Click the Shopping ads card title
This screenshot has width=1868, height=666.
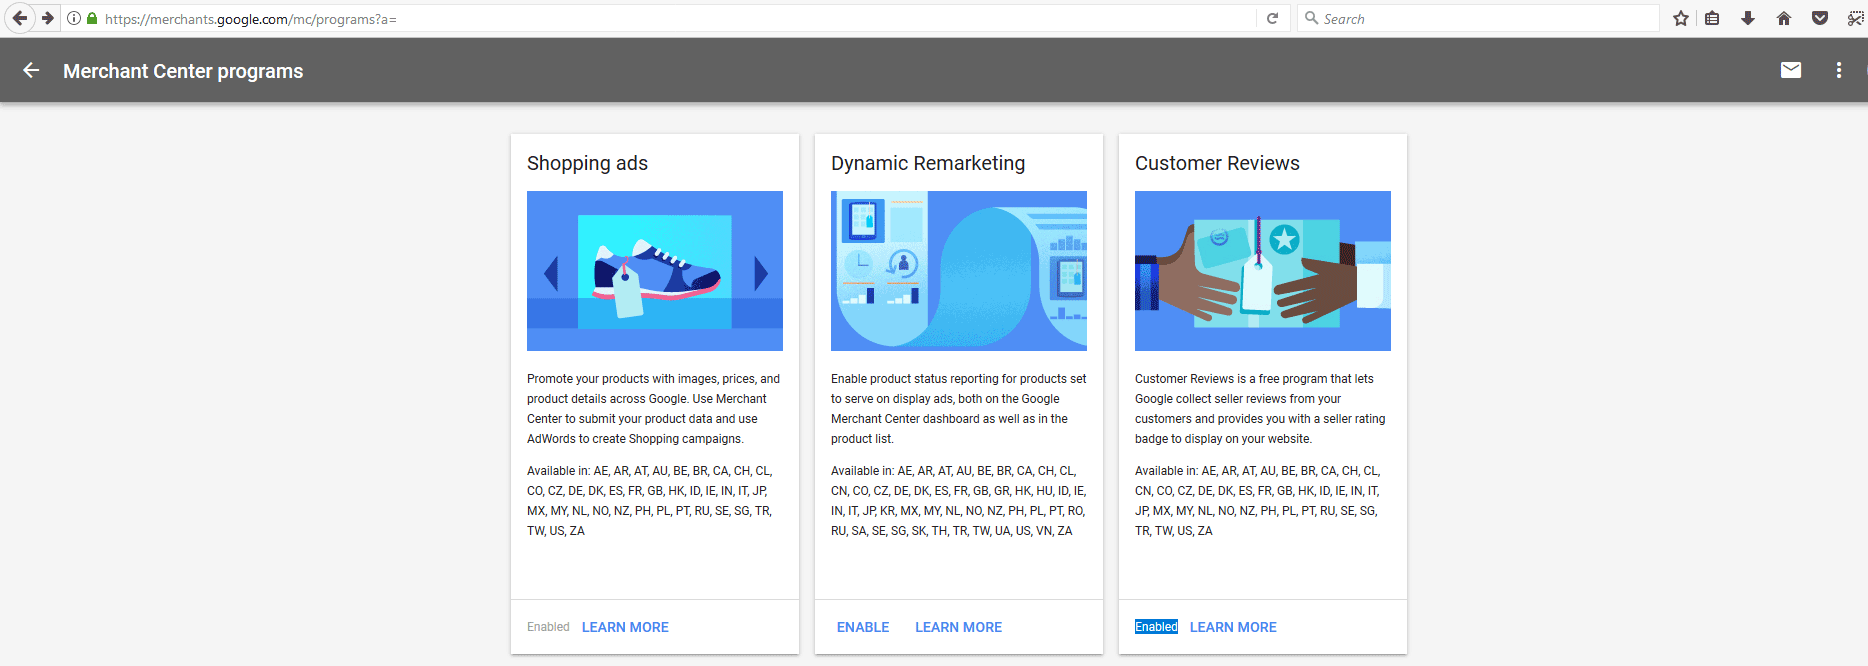tap(587, 163)
